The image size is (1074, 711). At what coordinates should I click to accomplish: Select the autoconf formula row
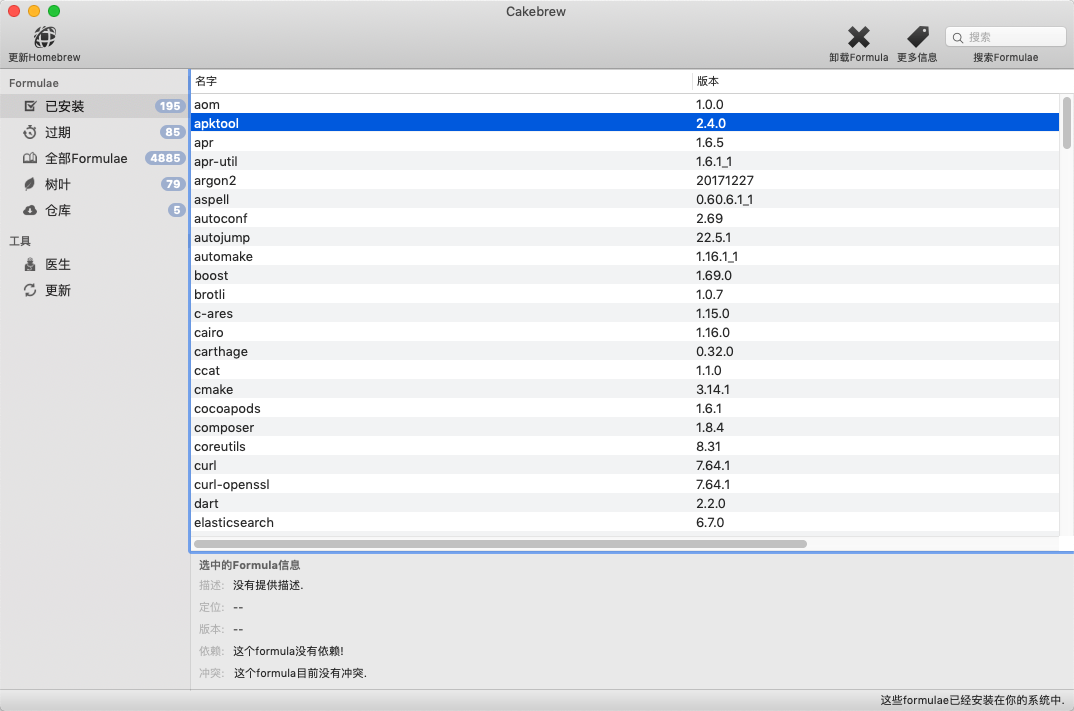click(625, 219)
